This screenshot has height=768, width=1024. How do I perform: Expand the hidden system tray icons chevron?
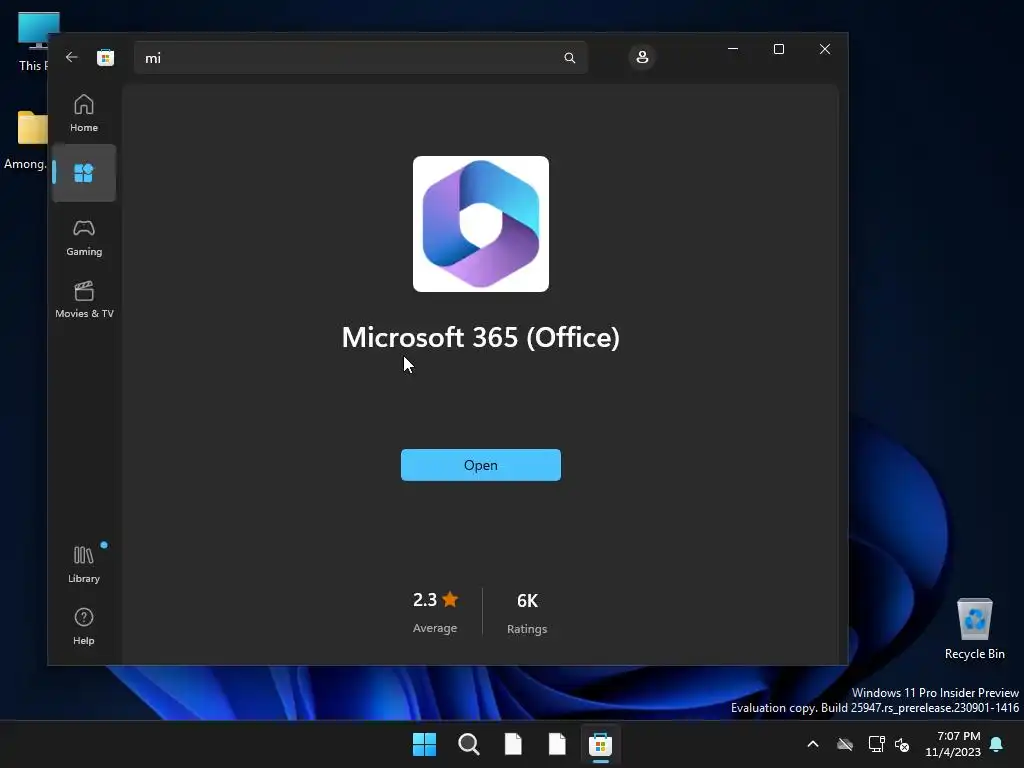click(813, 744)
